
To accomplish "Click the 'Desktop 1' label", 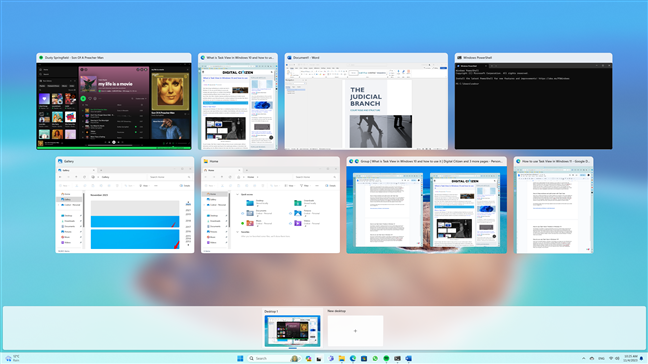I will coord(271,311).
